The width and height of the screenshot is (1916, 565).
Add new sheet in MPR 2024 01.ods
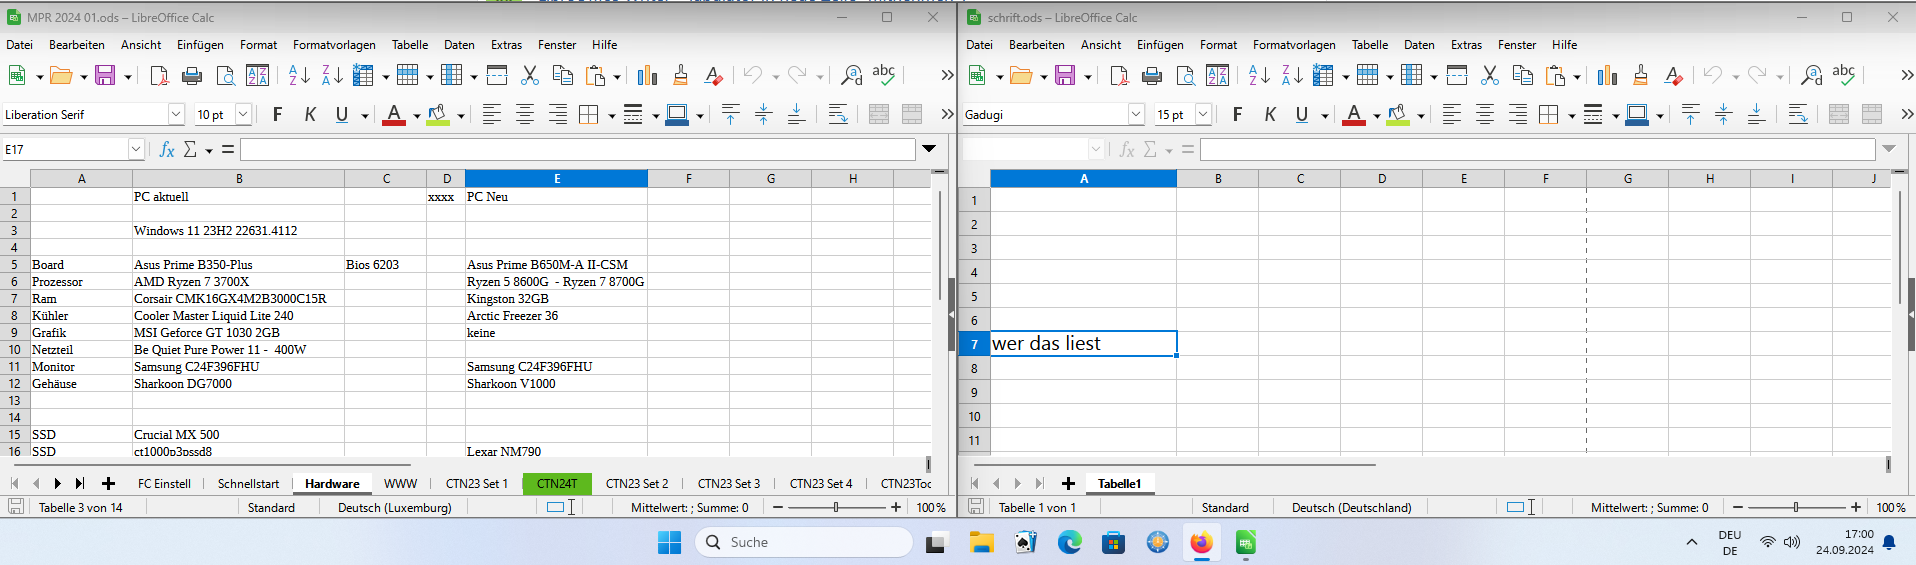(108, 483)
